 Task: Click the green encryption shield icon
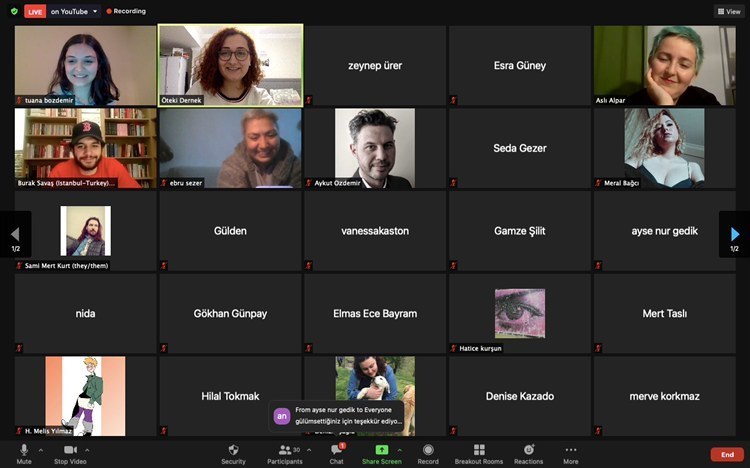(x=12, y=11)
